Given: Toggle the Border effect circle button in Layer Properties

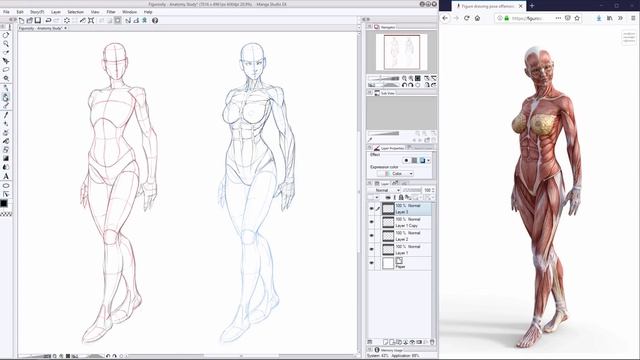Looking at the screenshot, I should 406,160.
